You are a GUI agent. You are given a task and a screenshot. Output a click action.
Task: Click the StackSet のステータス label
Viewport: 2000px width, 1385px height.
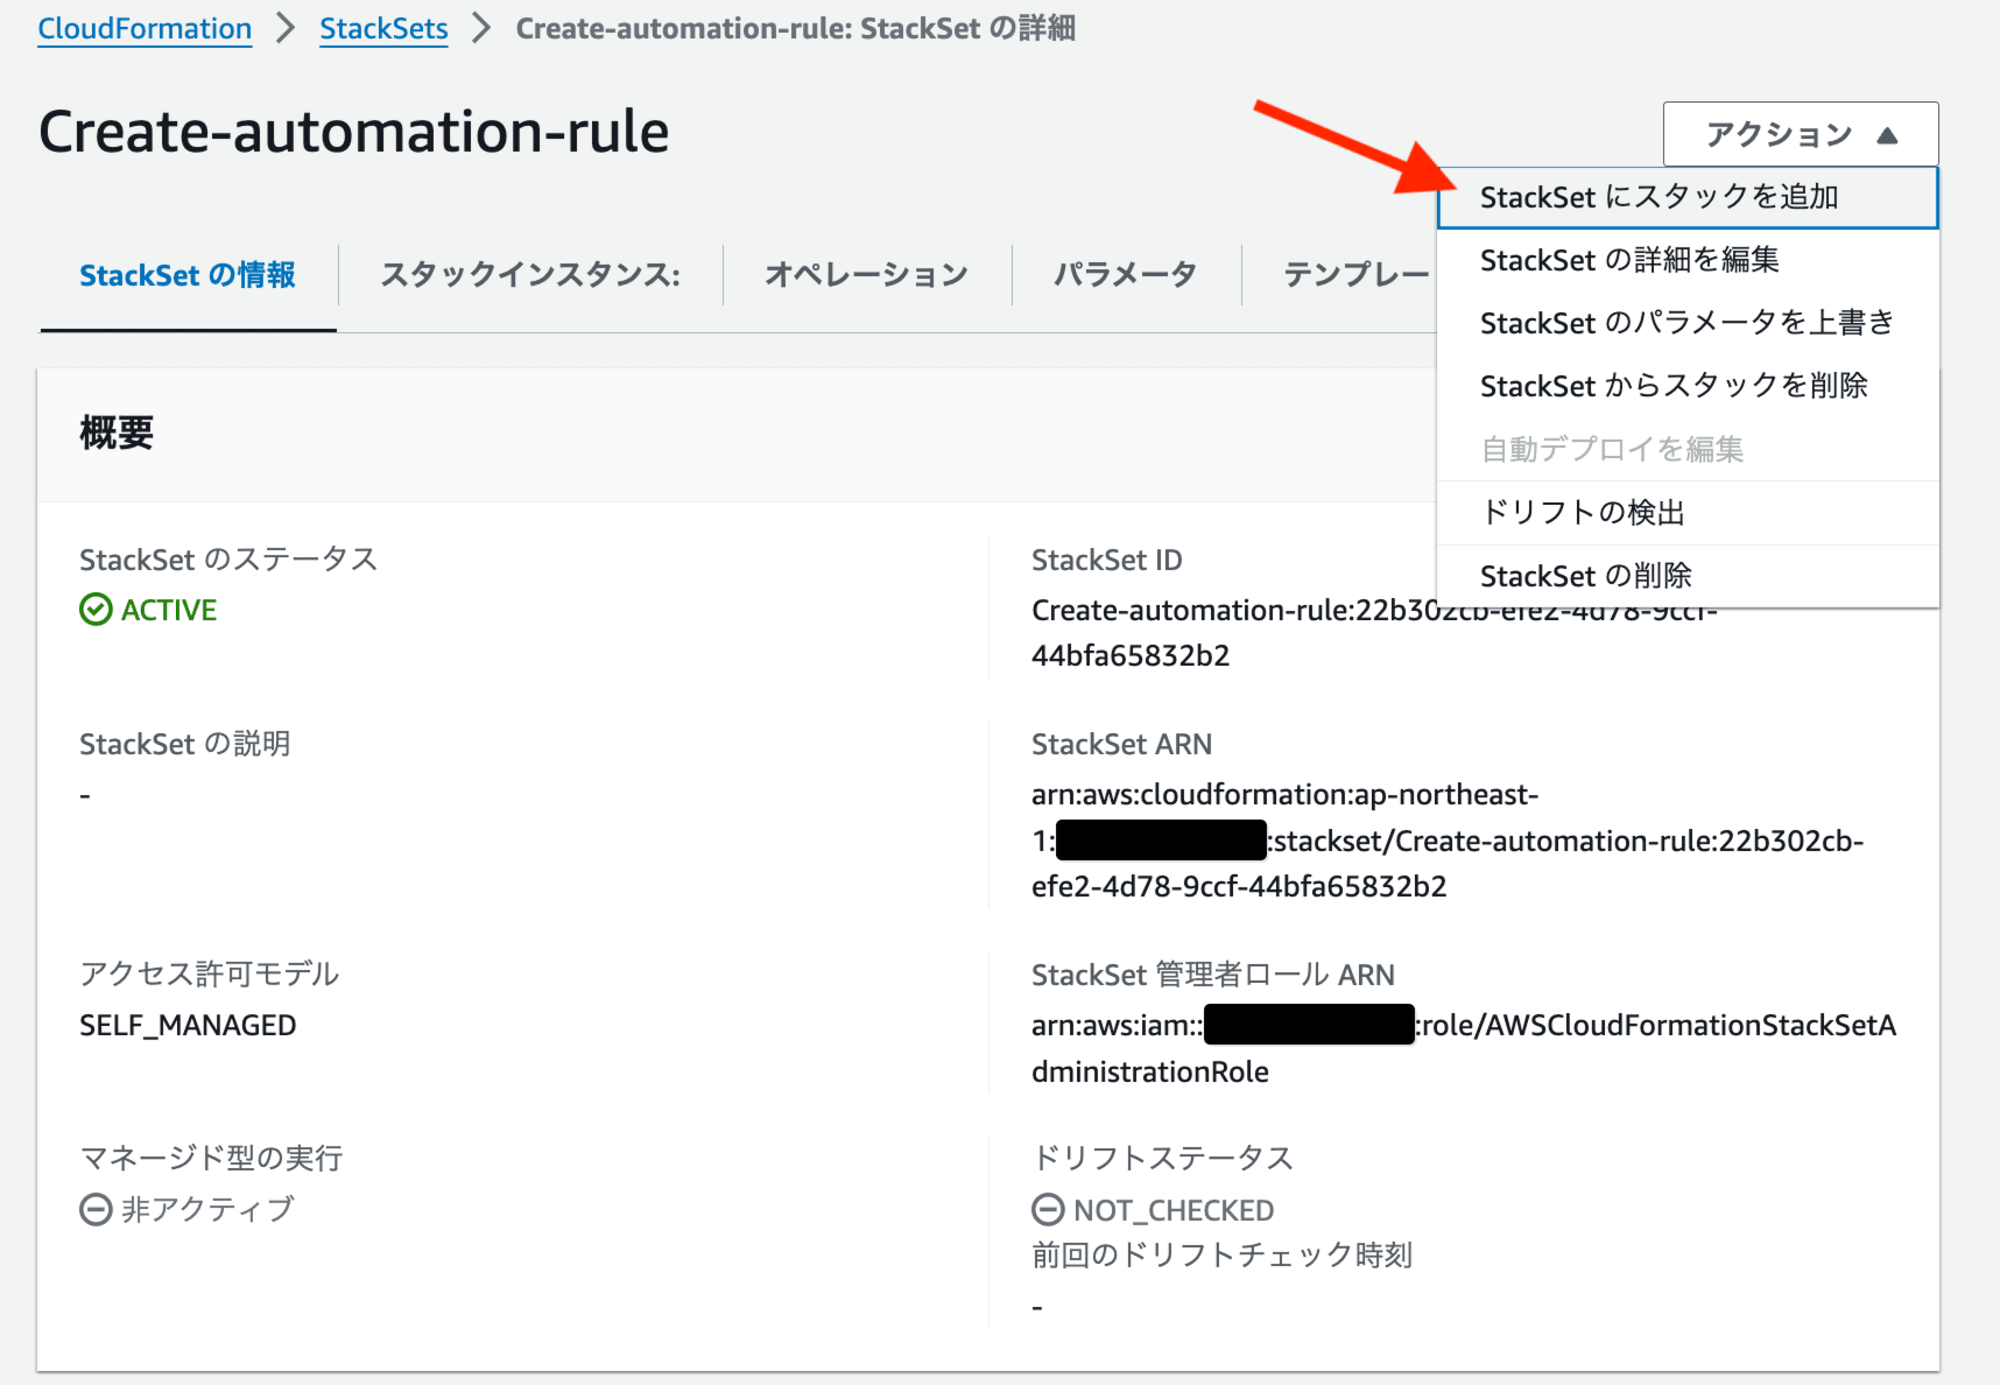tap(228, 559)
